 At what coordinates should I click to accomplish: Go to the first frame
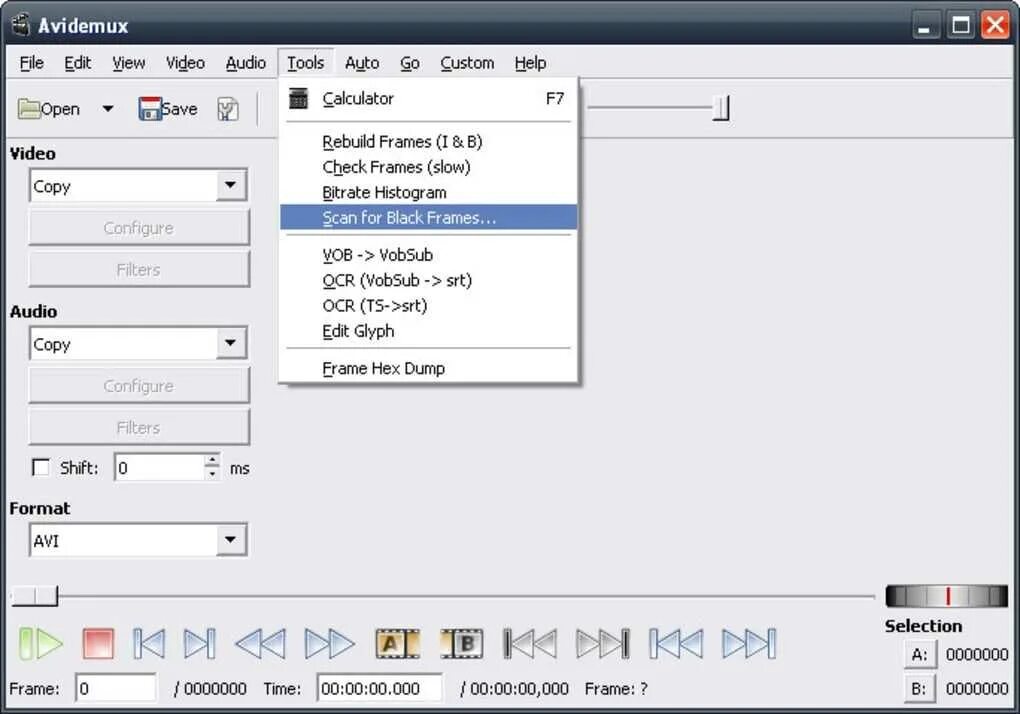click(676, 643)
